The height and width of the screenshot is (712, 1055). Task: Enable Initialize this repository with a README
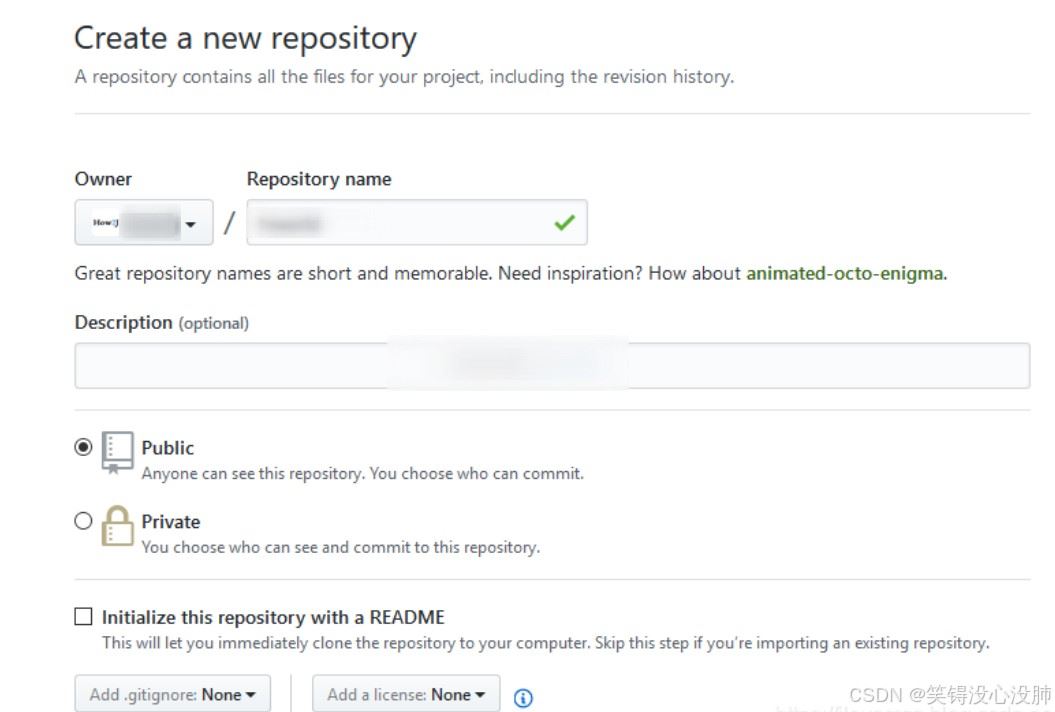tap(84, 617)
